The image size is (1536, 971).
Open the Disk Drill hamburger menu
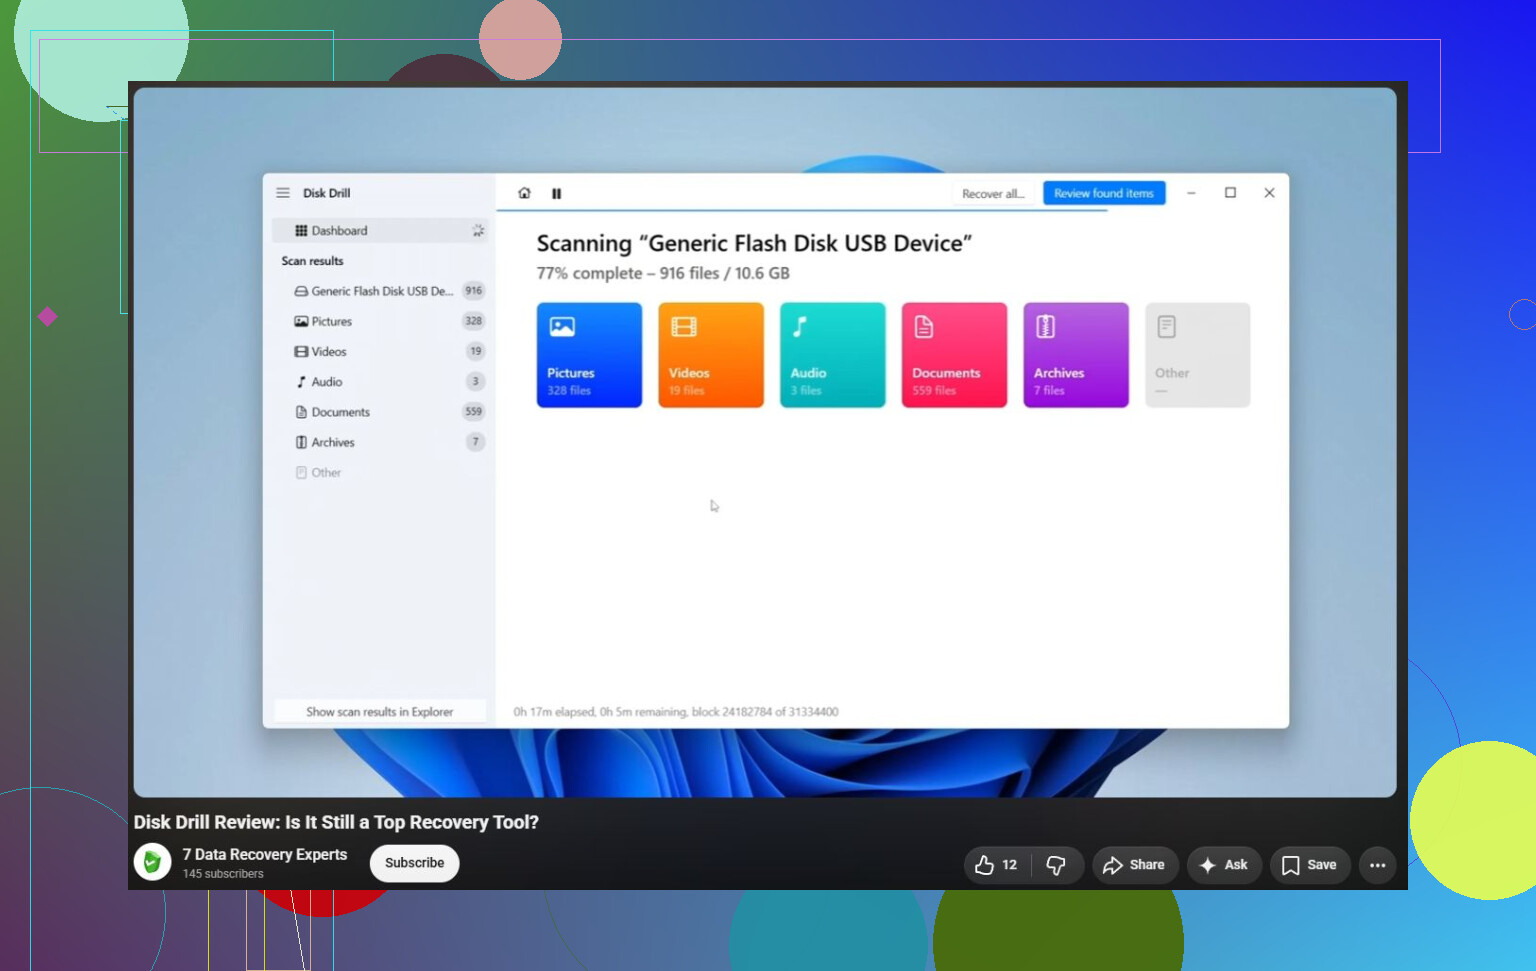click(x=283, y=193)
